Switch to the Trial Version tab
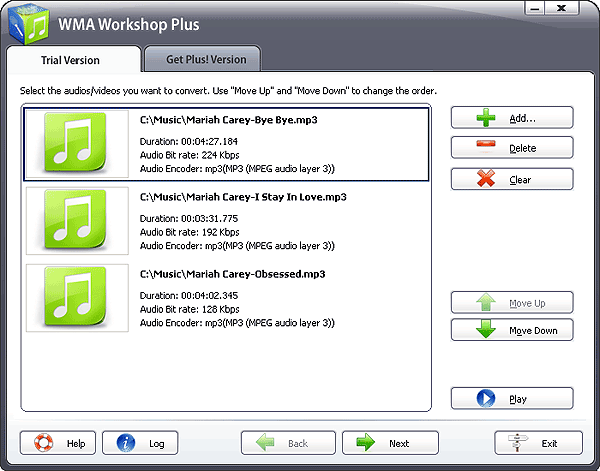Viewport: 600px width, 471px height. (x=74, y=59)
